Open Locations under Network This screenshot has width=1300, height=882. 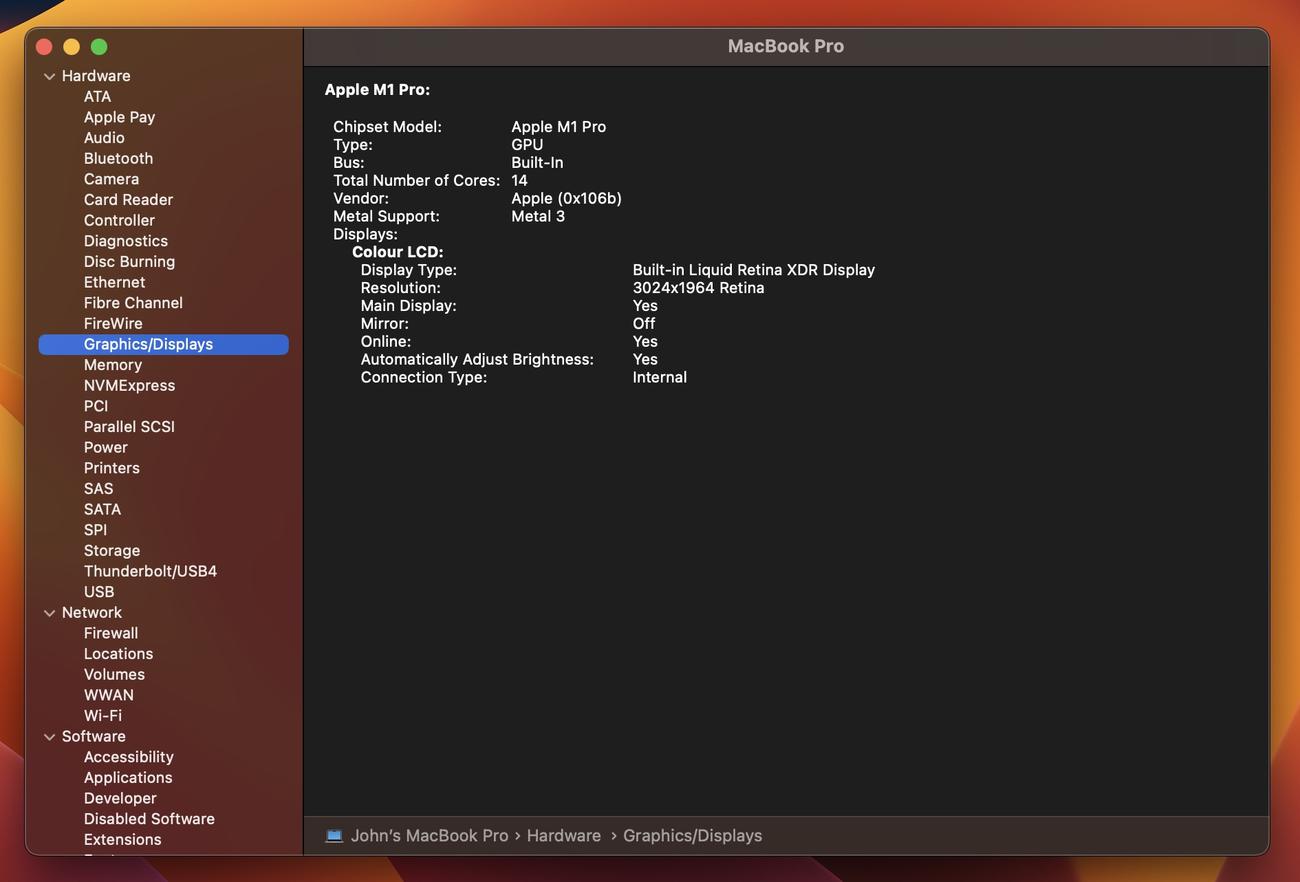coord(118,654)
